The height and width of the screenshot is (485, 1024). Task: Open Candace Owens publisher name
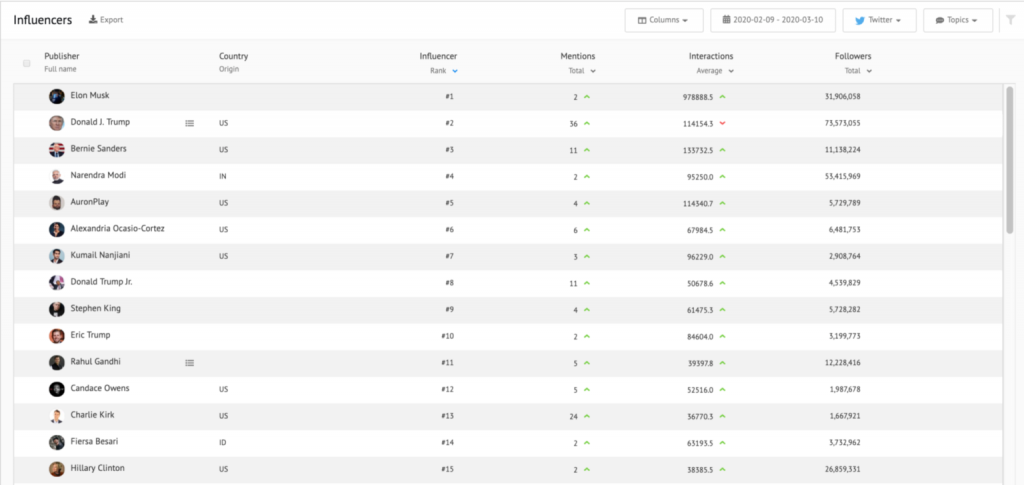click(100, 388)
